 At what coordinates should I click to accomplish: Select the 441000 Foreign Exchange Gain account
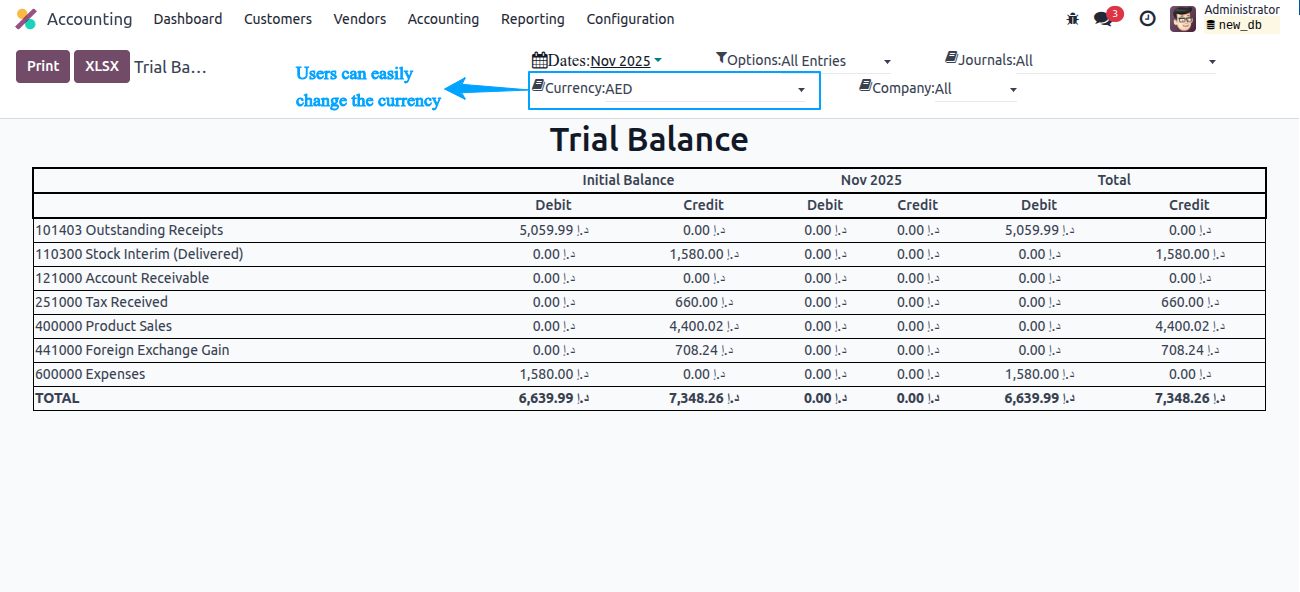pyautogui.click(x=132, y=350)
